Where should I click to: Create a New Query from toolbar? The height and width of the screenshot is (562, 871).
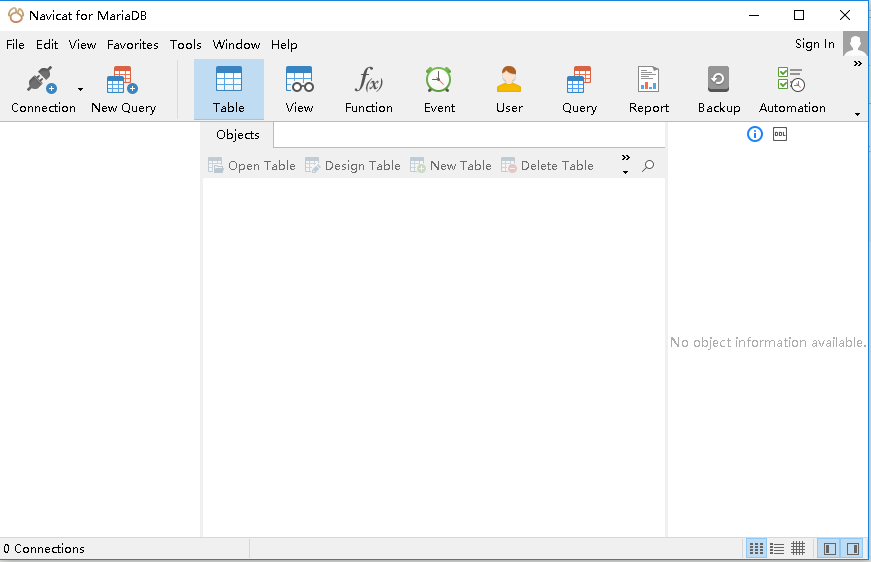click(123, 90)
